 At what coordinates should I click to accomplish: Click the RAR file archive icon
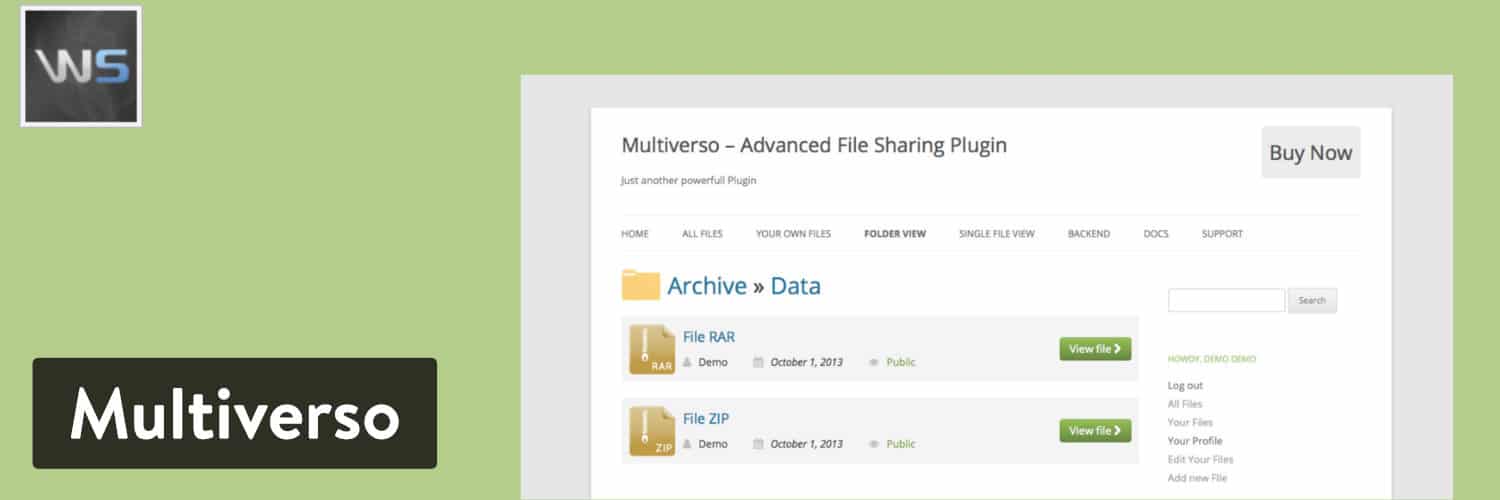(x=652, y=349)
